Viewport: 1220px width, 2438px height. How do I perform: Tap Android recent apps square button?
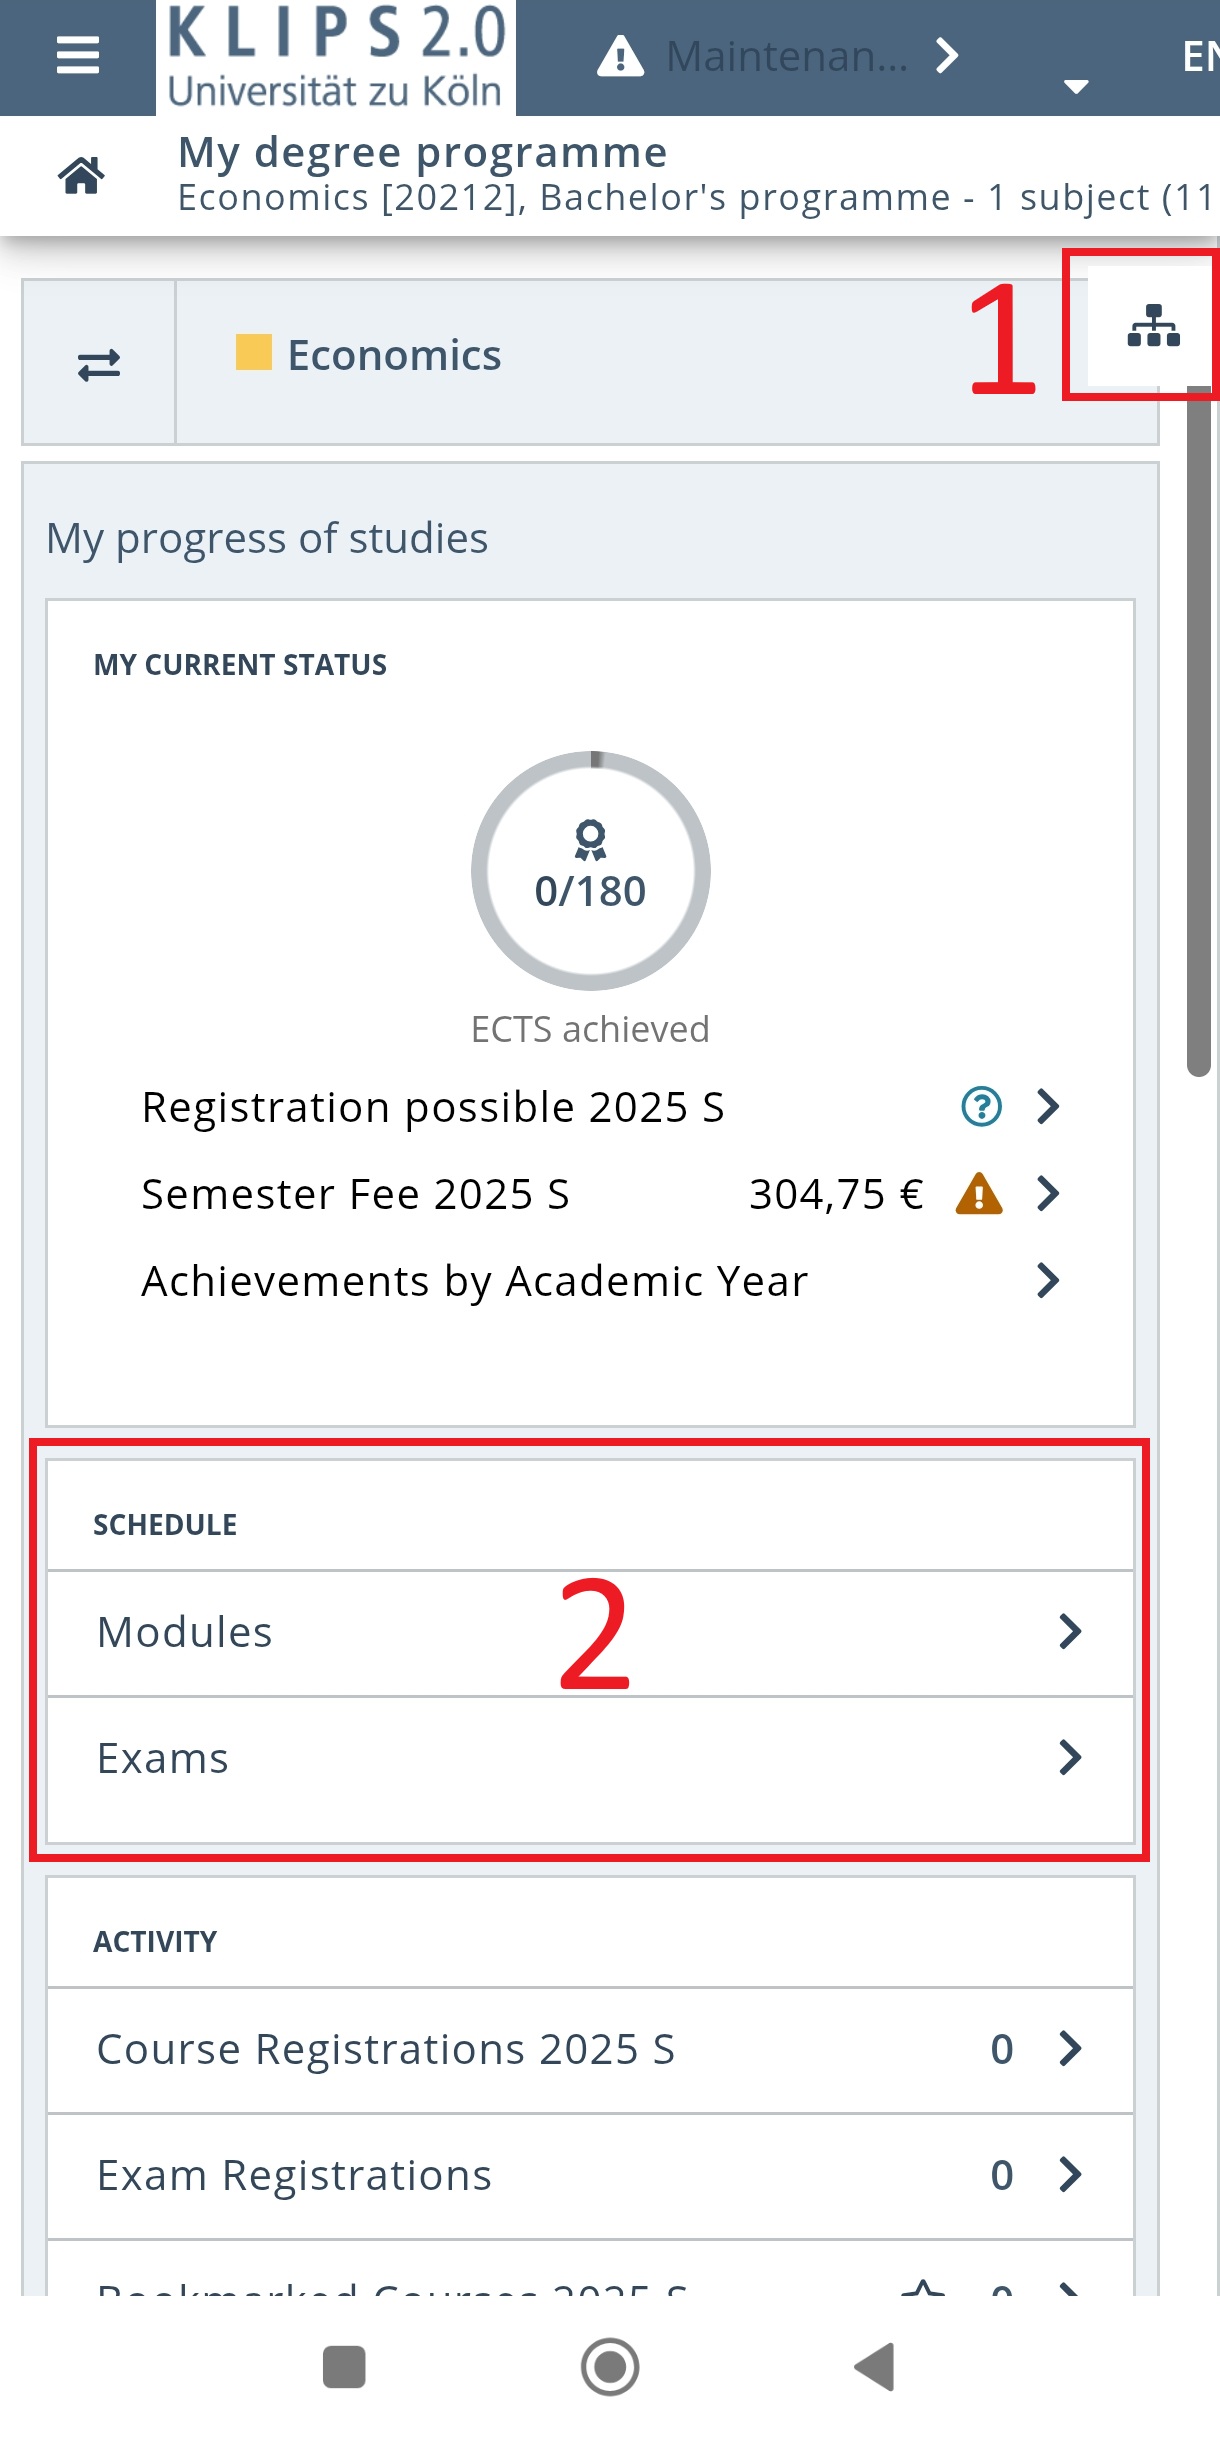click(x=344, y=2367)
